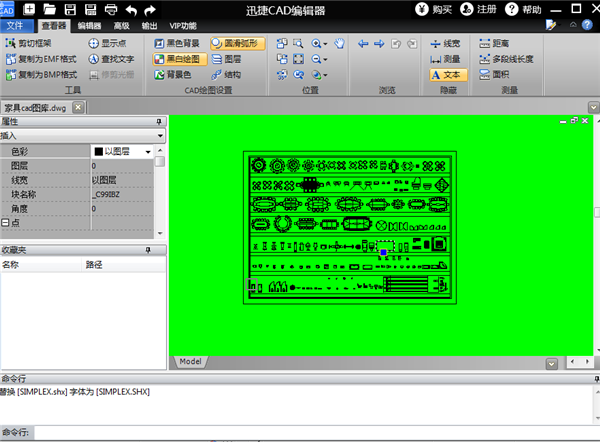600x442 pixels.
Task: Click the 名称 column header
Action: (41, 264)
